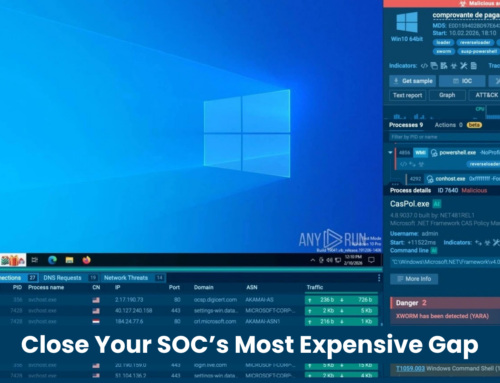Click the IP 40.127.240.158 cell
Image resolution: width=500 pixels, height=383 pixels.
[x=133, y=311]
